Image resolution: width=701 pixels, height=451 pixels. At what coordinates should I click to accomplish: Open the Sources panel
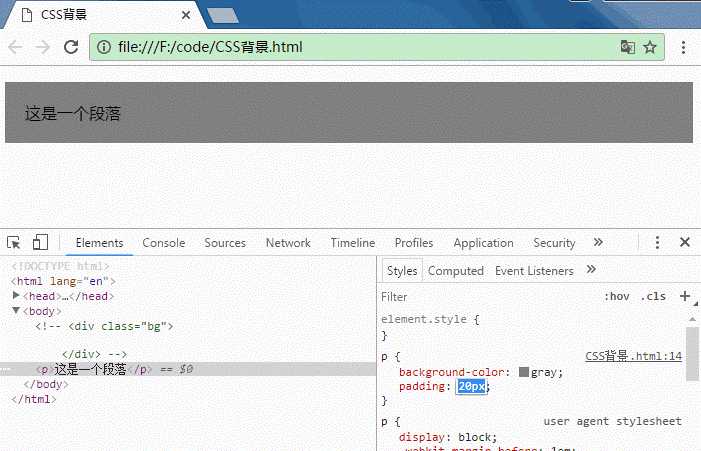(x=225, y=243)
